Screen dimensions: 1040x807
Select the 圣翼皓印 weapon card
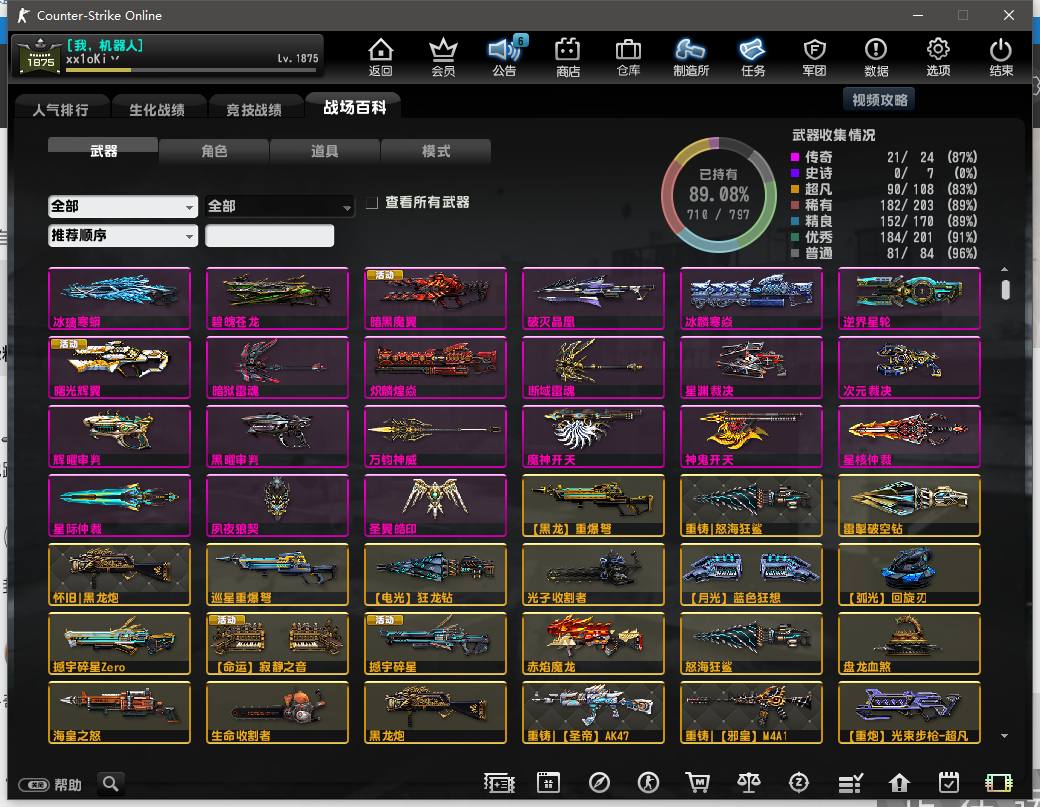click(x=435, y=505)
